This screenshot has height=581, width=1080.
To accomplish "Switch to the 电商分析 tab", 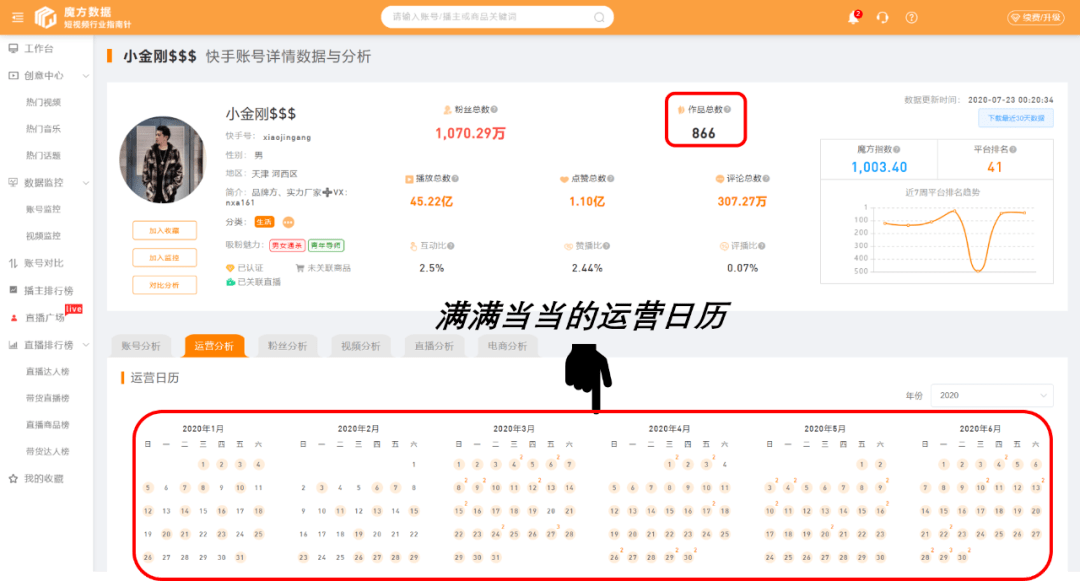I will click(507, 346).
